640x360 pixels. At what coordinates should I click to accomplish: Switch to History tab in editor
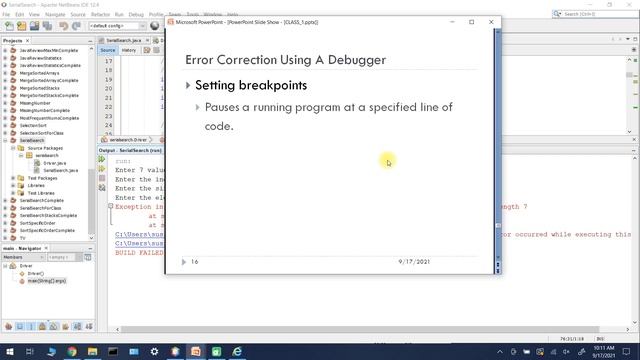[129, 50]
